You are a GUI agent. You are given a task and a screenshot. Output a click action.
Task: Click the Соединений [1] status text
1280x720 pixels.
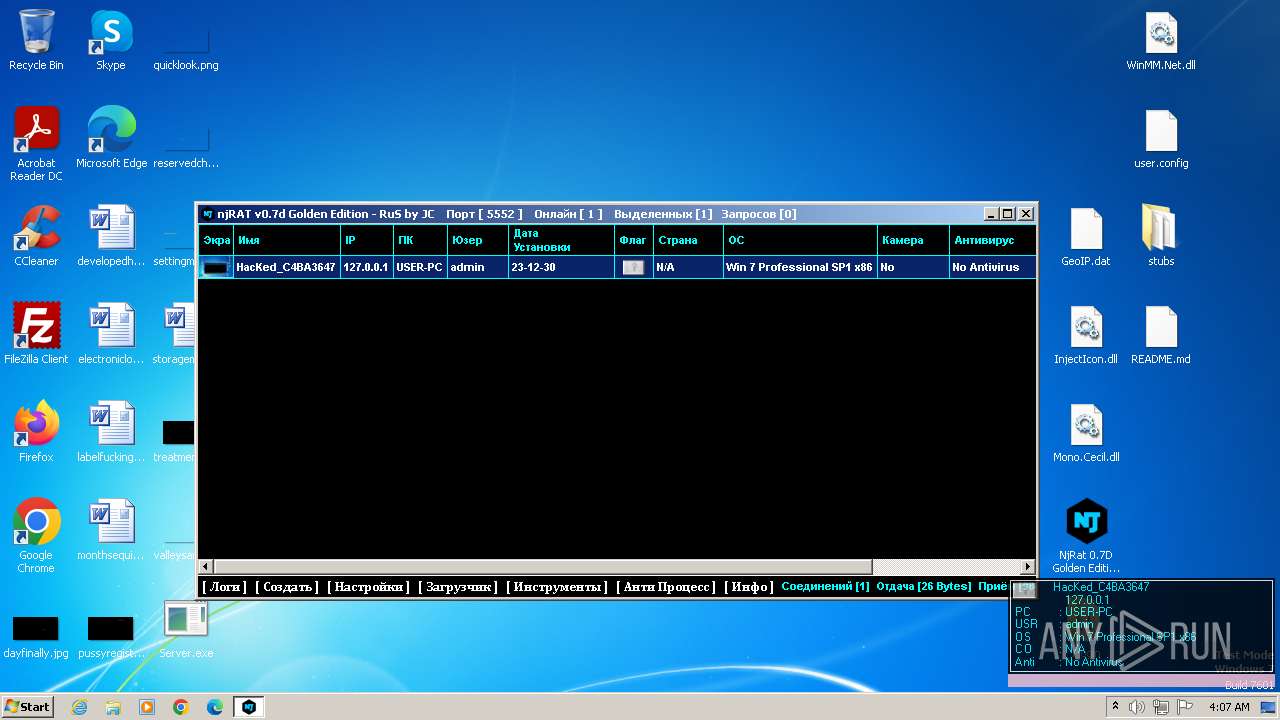click(825, 586)
